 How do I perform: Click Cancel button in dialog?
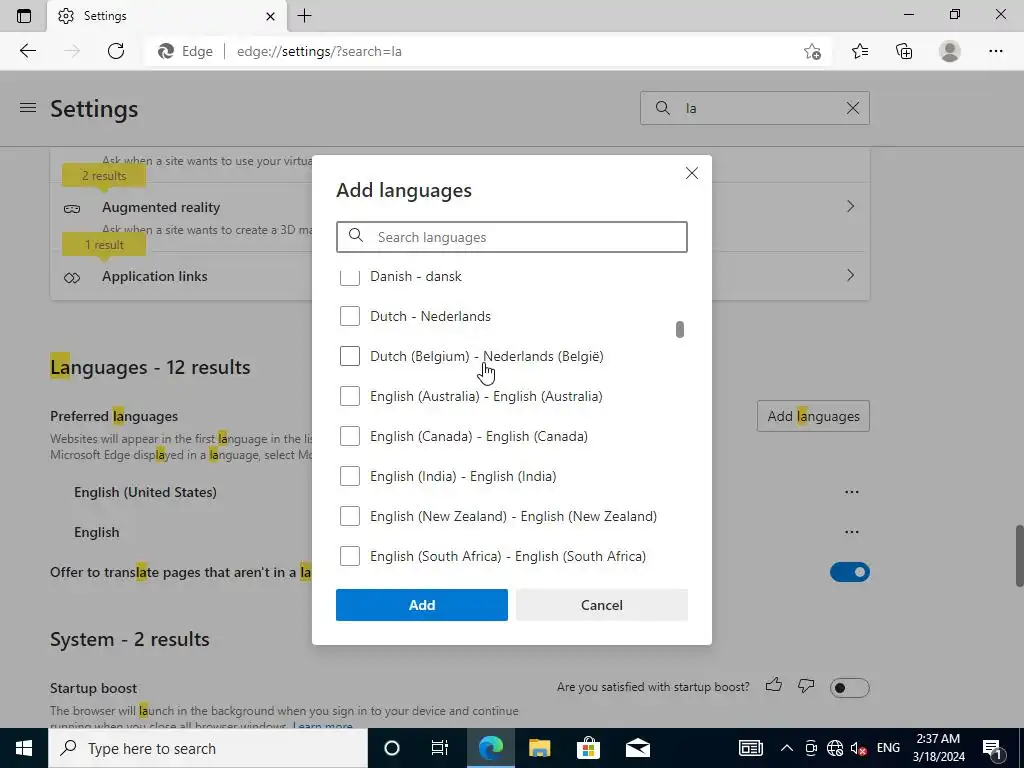(x=601, y=605)
